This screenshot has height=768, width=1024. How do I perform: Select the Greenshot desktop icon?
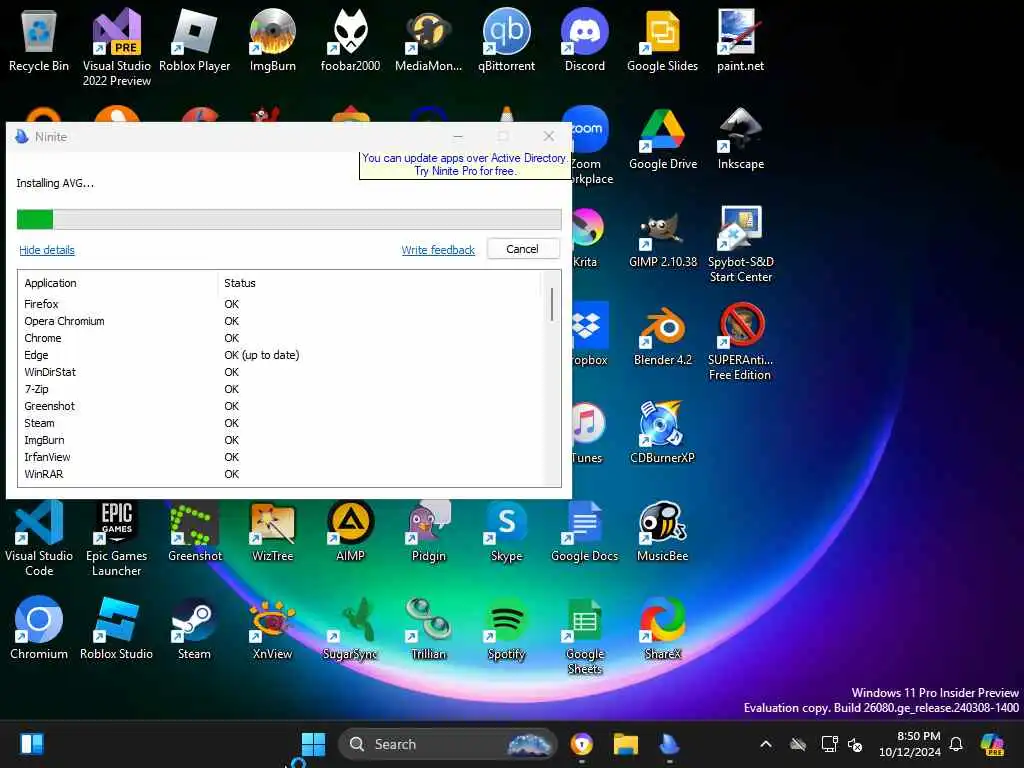click(195, 530)
